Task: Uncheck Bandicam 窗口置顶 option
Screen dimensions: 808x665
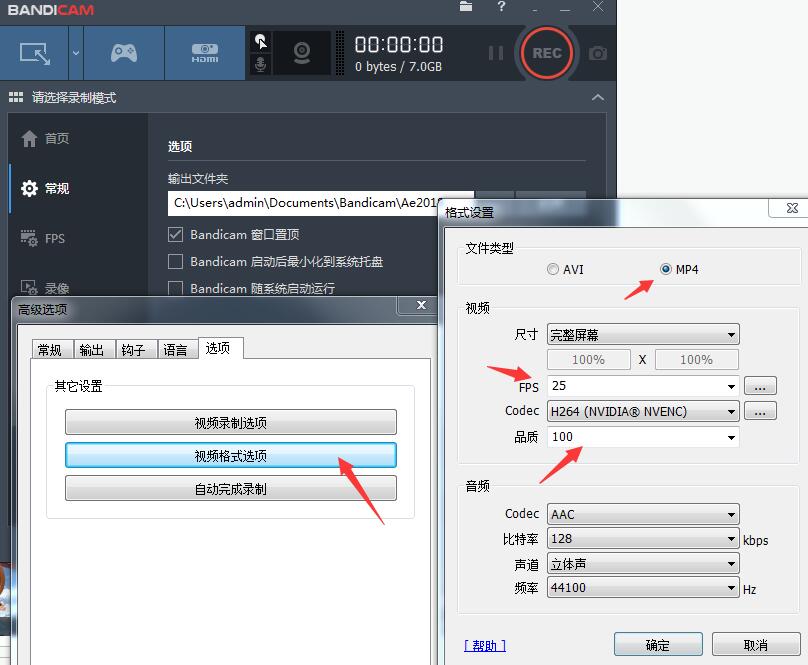Action: click(x=174, y=235)
